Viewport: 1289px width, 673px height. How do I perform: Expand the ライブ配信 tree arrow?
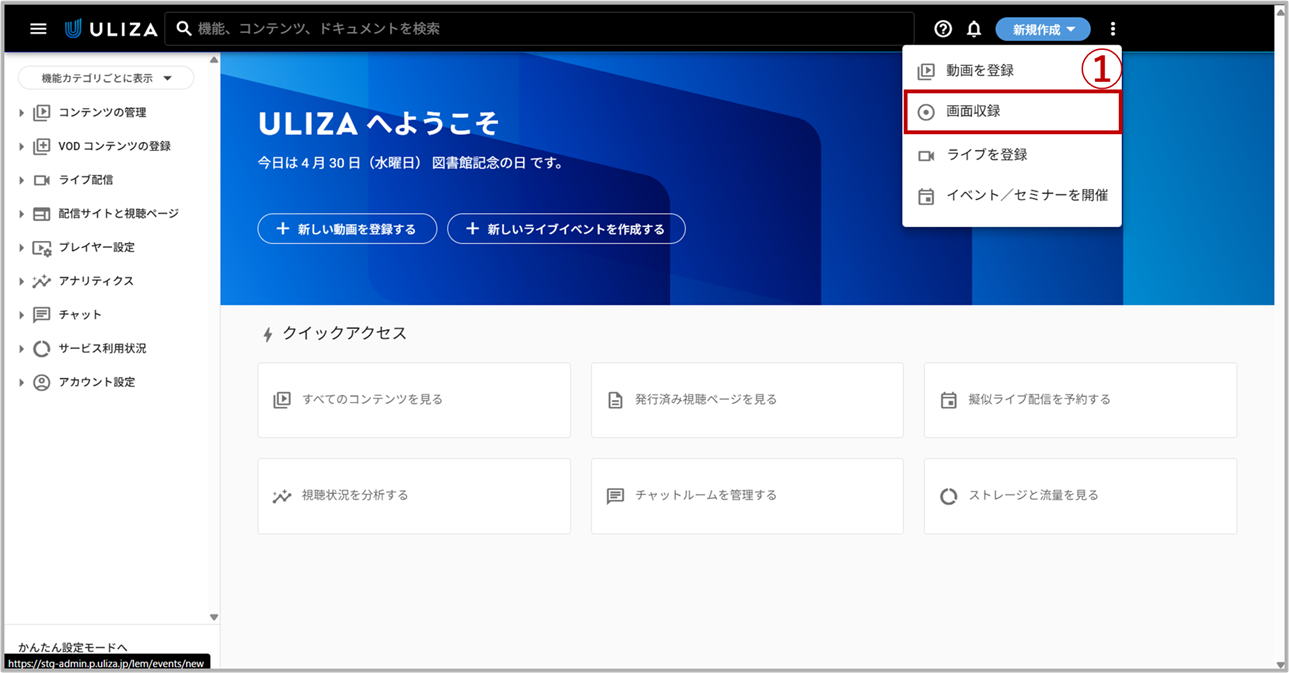coord(21,181)
